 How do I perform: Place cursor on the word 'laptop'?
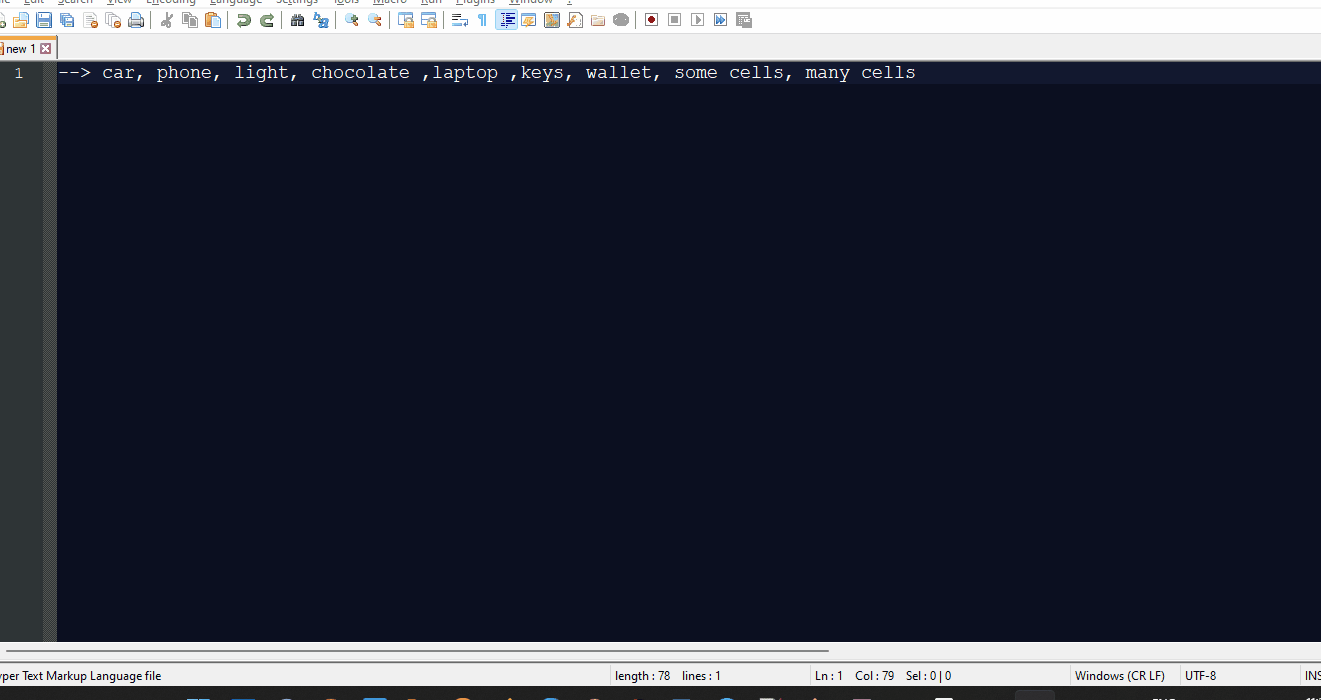point(465,73)
